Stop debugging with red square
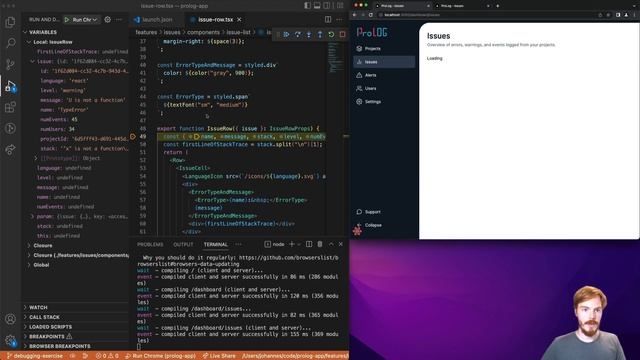This screenshot has height=360, width=640. [342, 34]
